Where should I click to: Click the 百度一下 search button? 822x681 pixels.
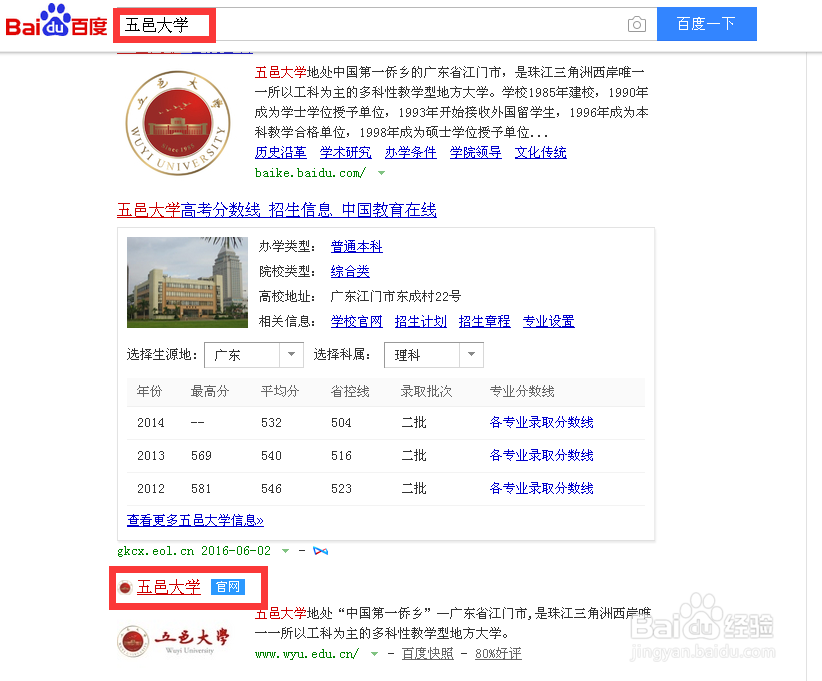(706, 24)
